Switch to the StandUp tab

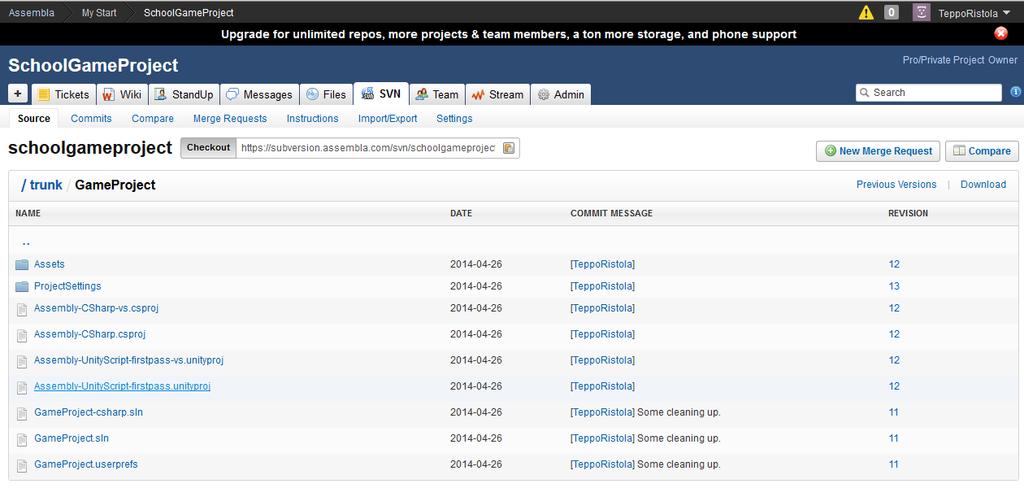184,94
